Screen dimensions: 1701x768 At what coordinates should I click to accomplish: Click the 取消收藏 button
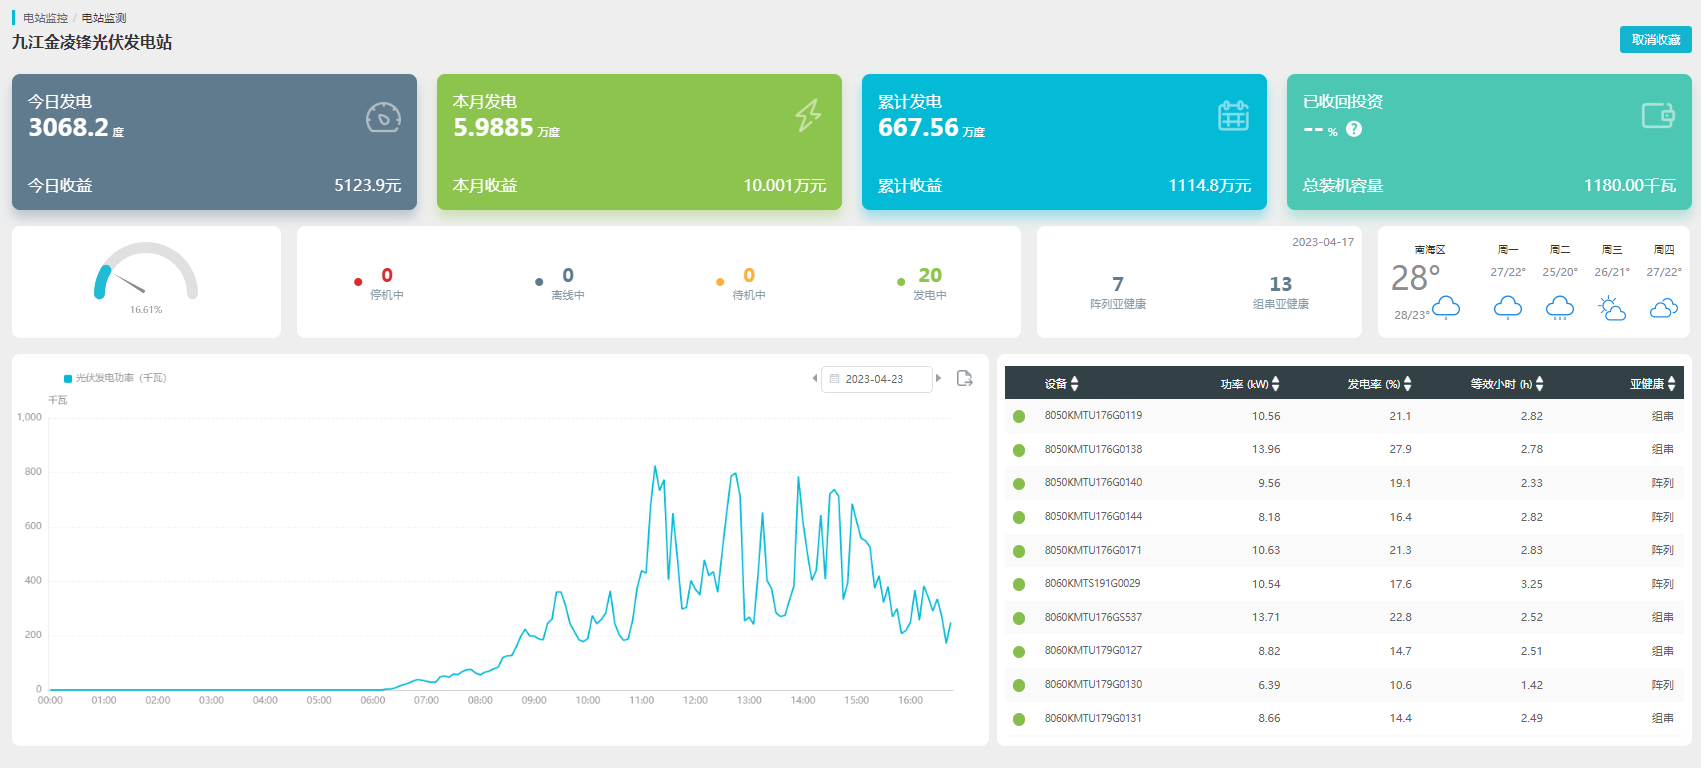tap(1655, 40)
